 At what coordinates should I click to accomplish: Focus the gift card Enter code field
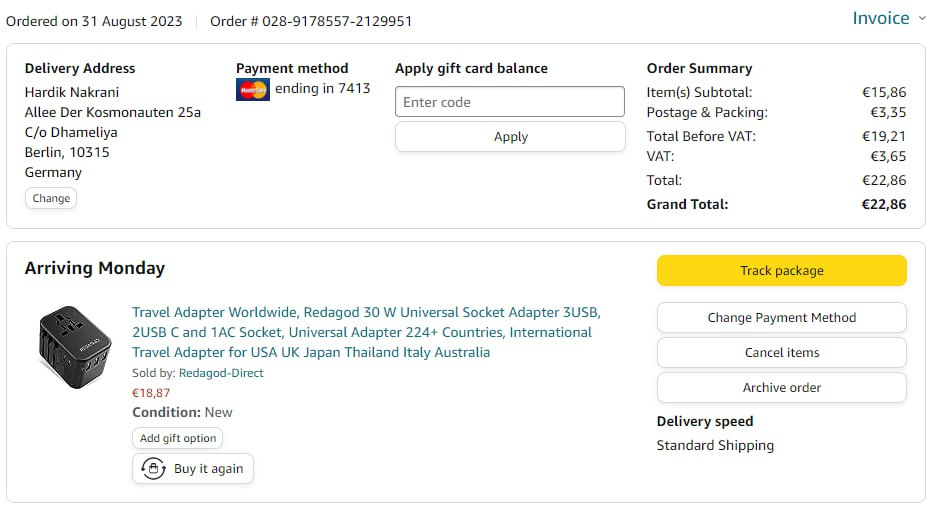pos(510,102)
